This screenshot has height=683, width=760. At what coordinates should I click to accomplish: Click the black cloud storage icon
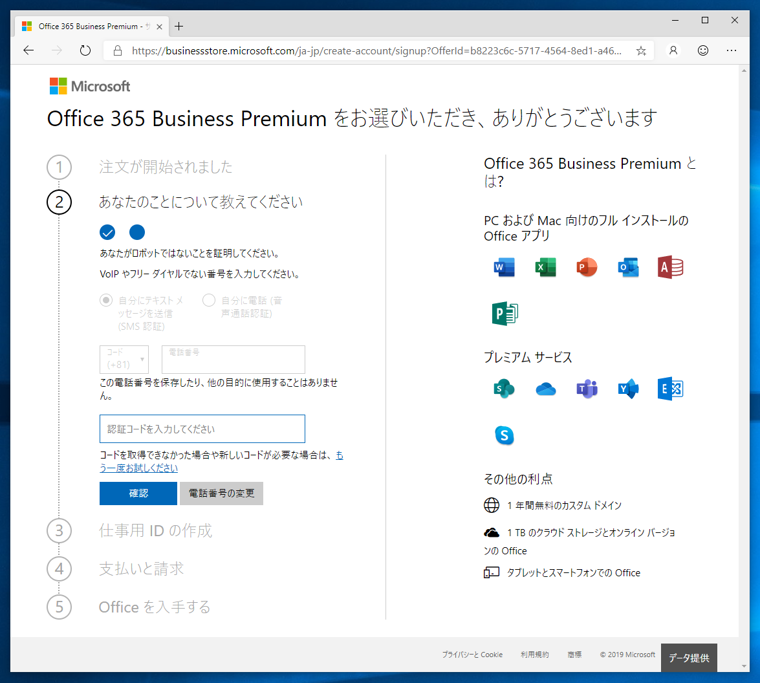pyautogui.click(x=491, y=533)
